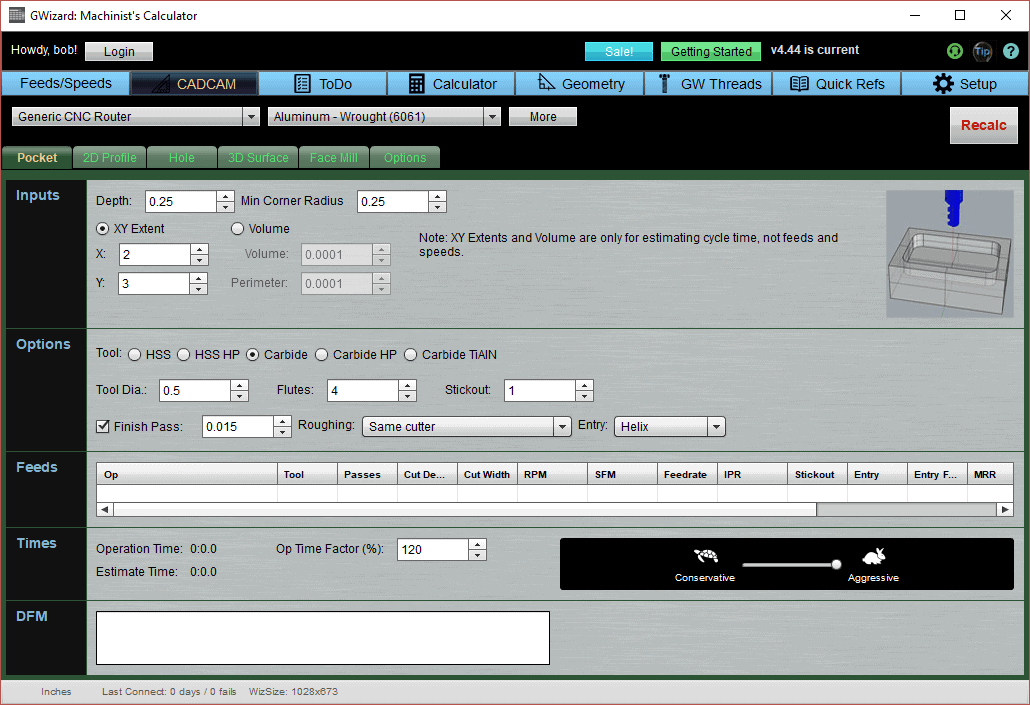This screenshot has width=1030, height=705.
Task: Click the Getting Started button
Action: point(710,51)
